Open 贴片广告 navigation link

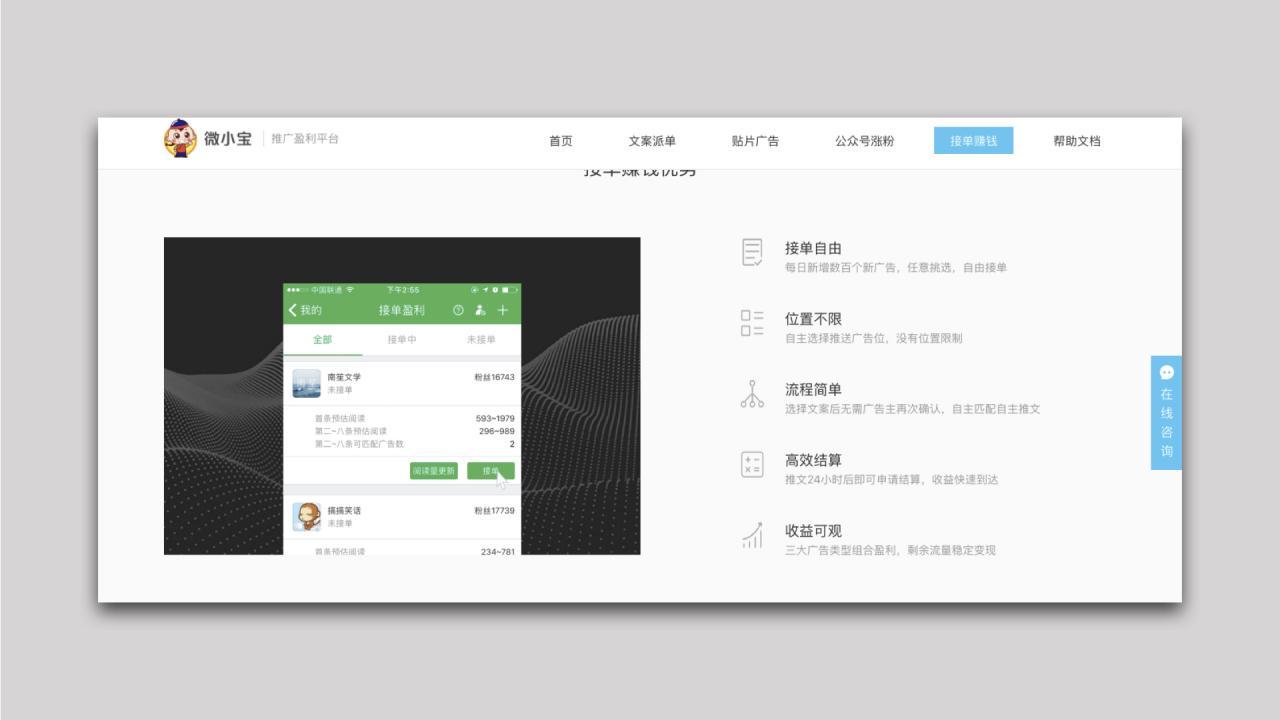tap(755, 141)
